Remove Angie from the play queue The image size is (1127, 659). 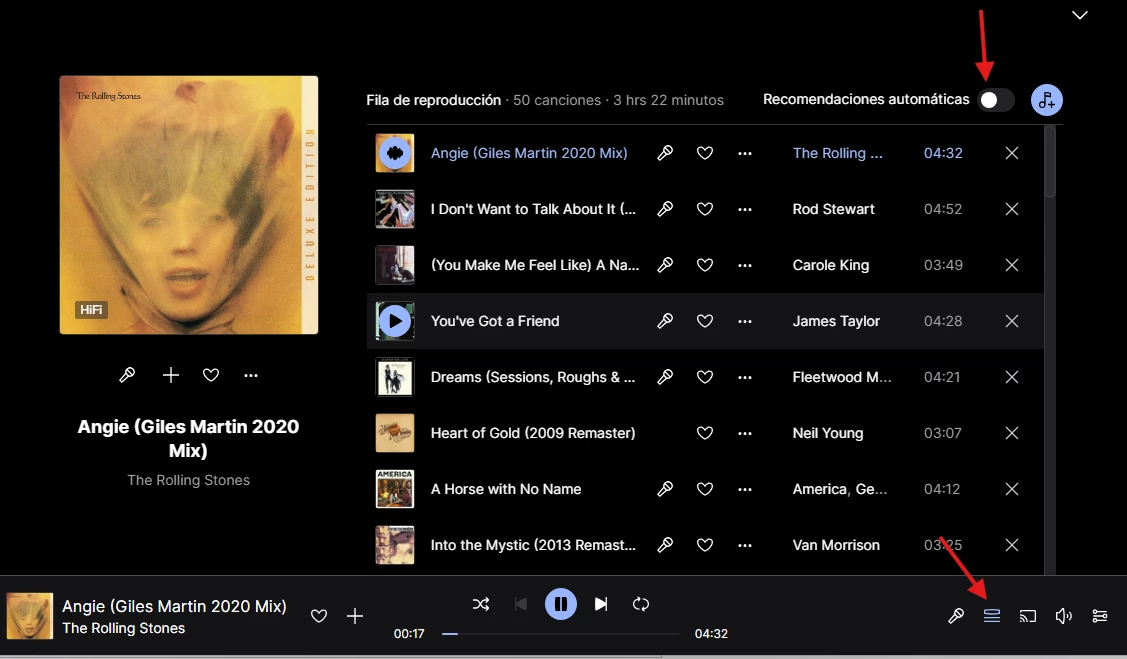tap(1011, 153)
